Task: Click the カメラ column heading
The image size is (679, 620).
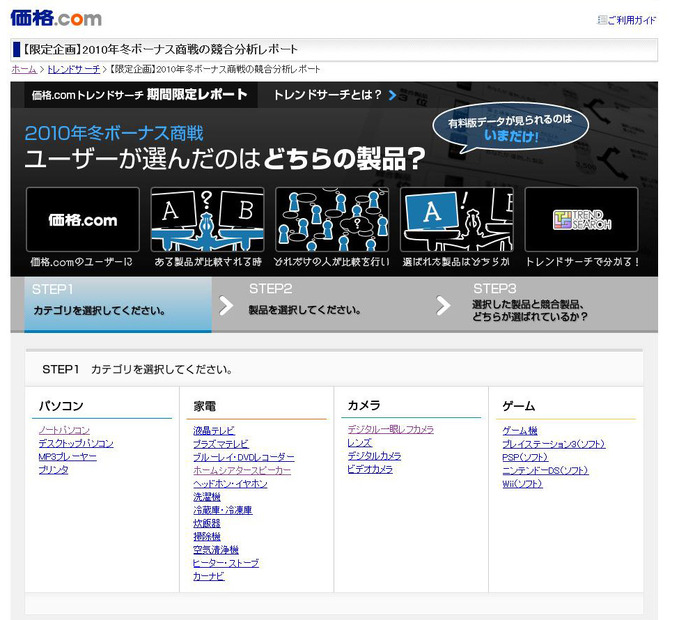Action: point(364,406)
